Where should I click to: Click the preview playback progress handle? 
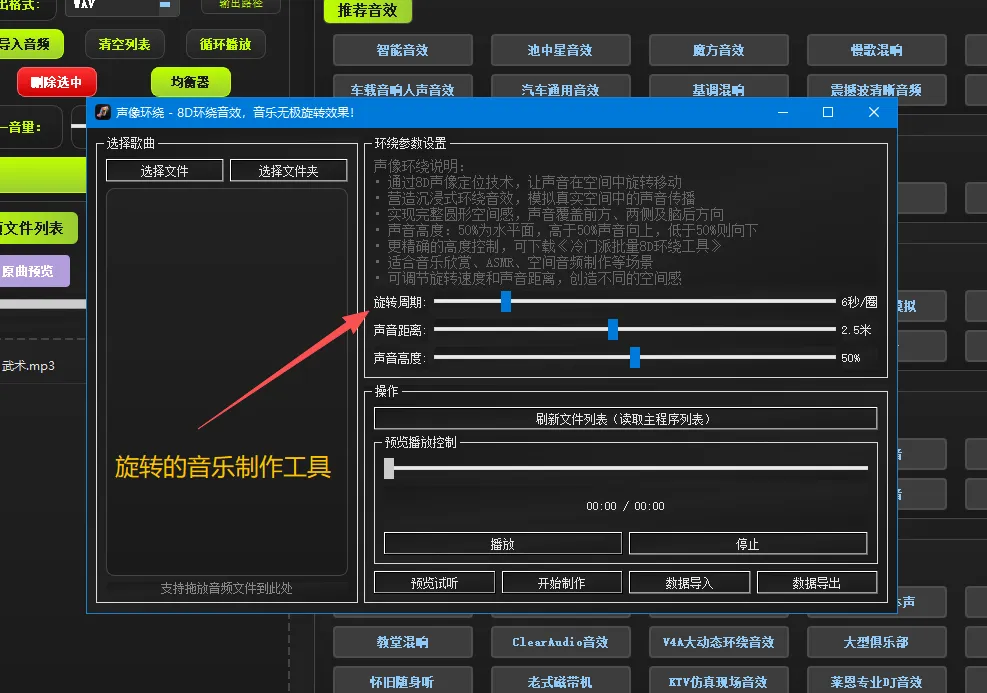389,468
